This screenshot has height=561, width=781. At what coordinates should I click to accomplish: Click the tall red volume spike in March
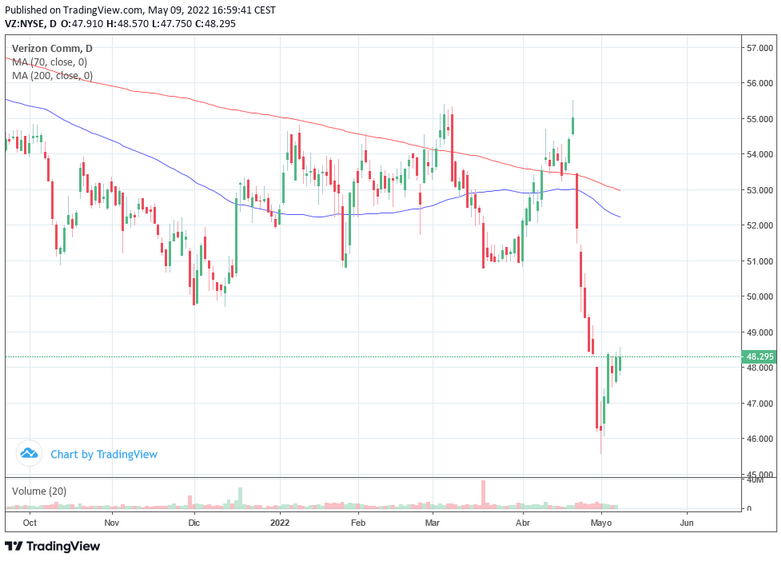click(483, 494)
